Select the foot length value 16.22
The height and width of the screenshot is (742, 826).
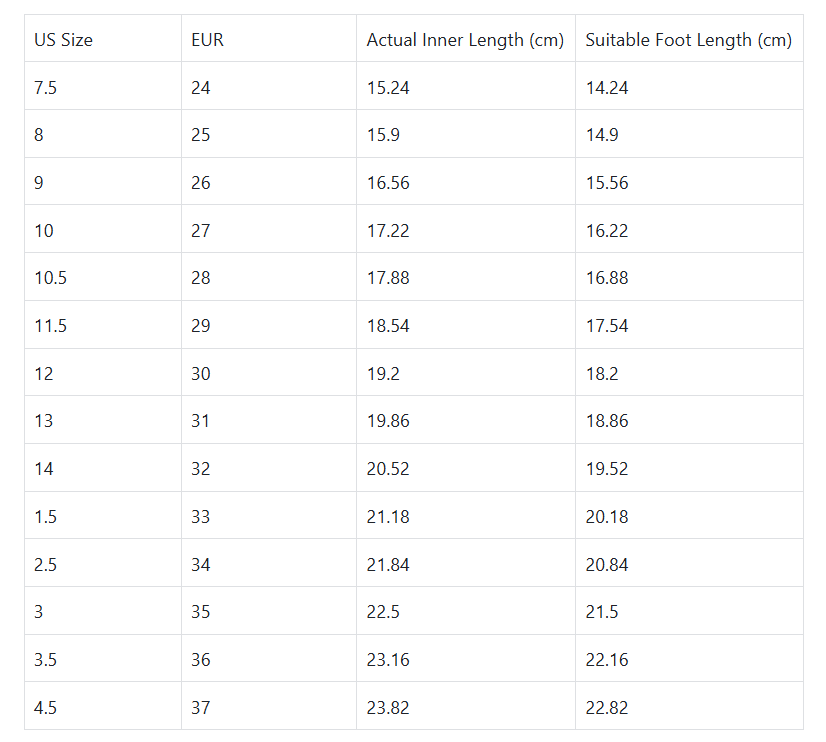[x=607, y=231]
